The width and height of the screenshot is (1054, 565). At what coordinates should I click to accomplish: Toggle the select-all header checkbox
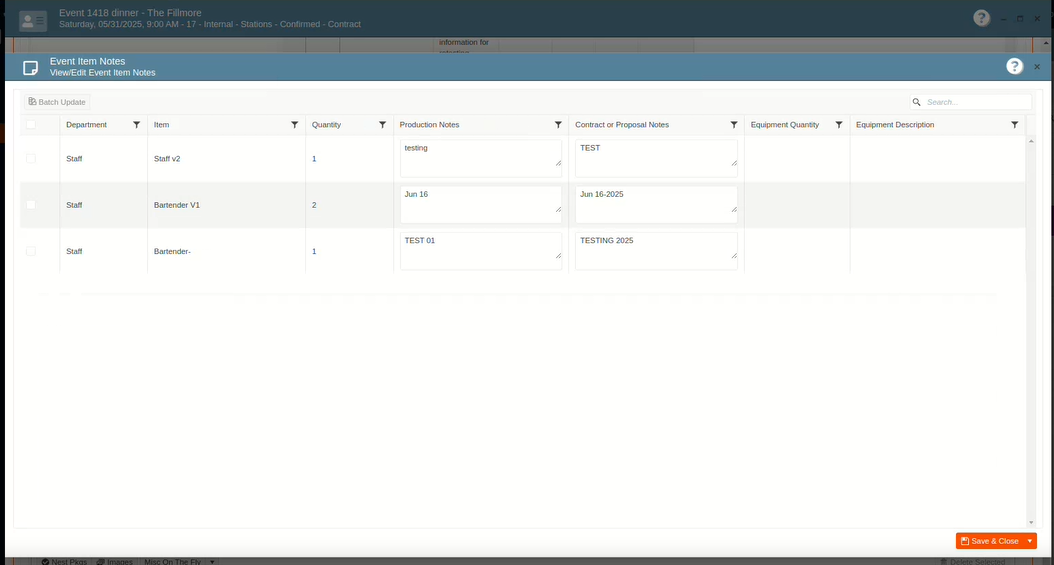31,124
